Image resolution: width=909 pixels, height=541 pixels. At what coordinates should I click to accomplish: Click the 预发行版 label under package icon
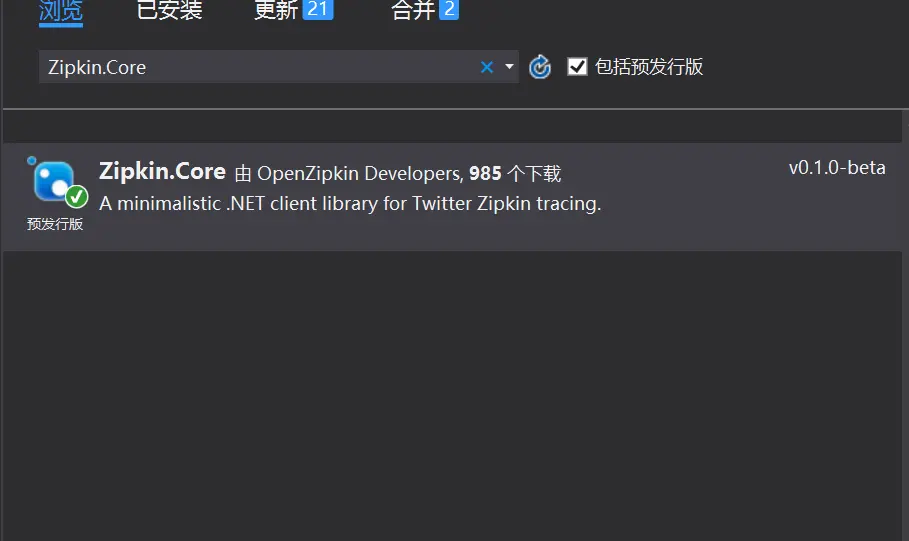pos(55,224)
